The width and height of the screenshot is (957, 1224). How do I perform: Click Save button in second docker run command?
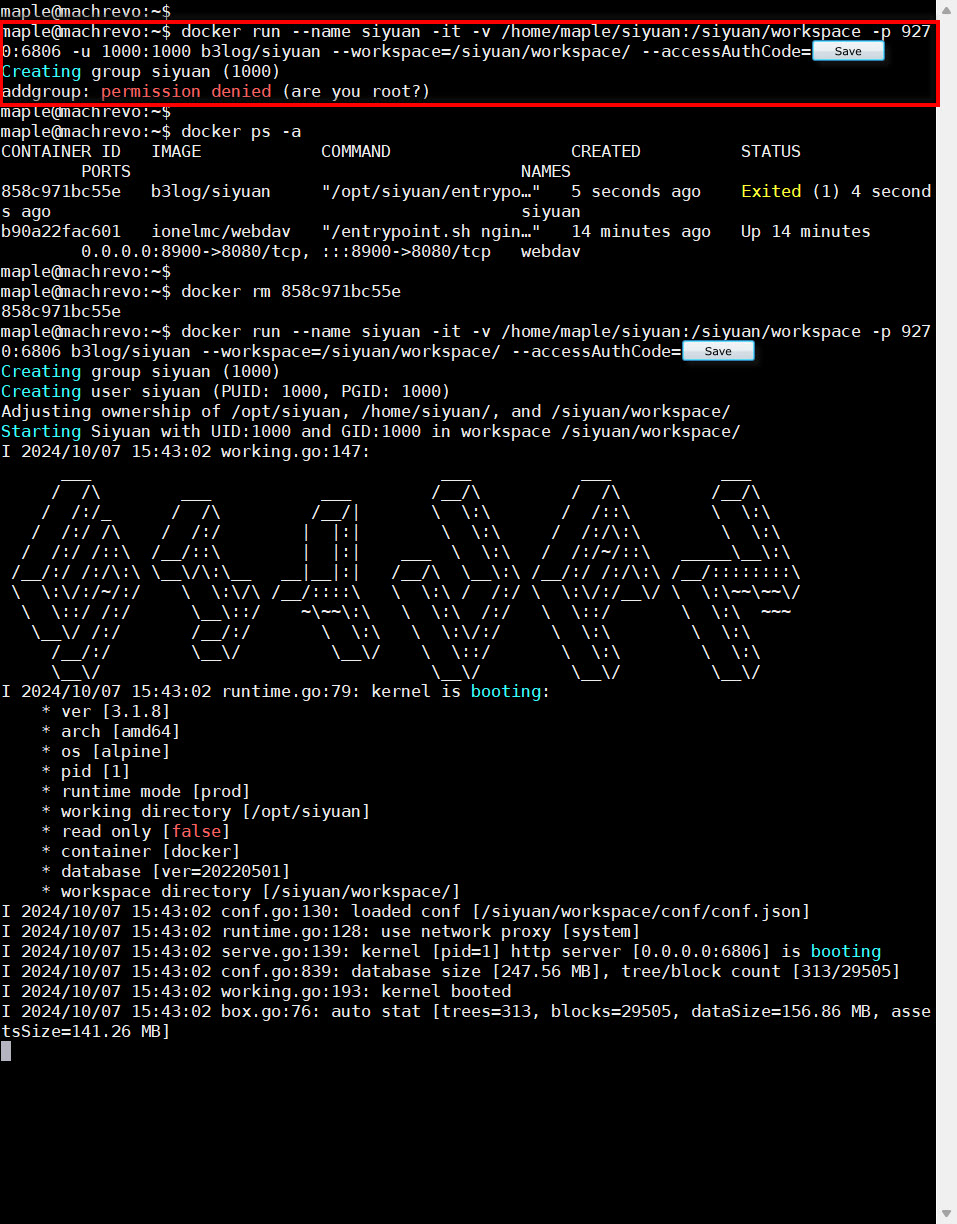point(718,351)
